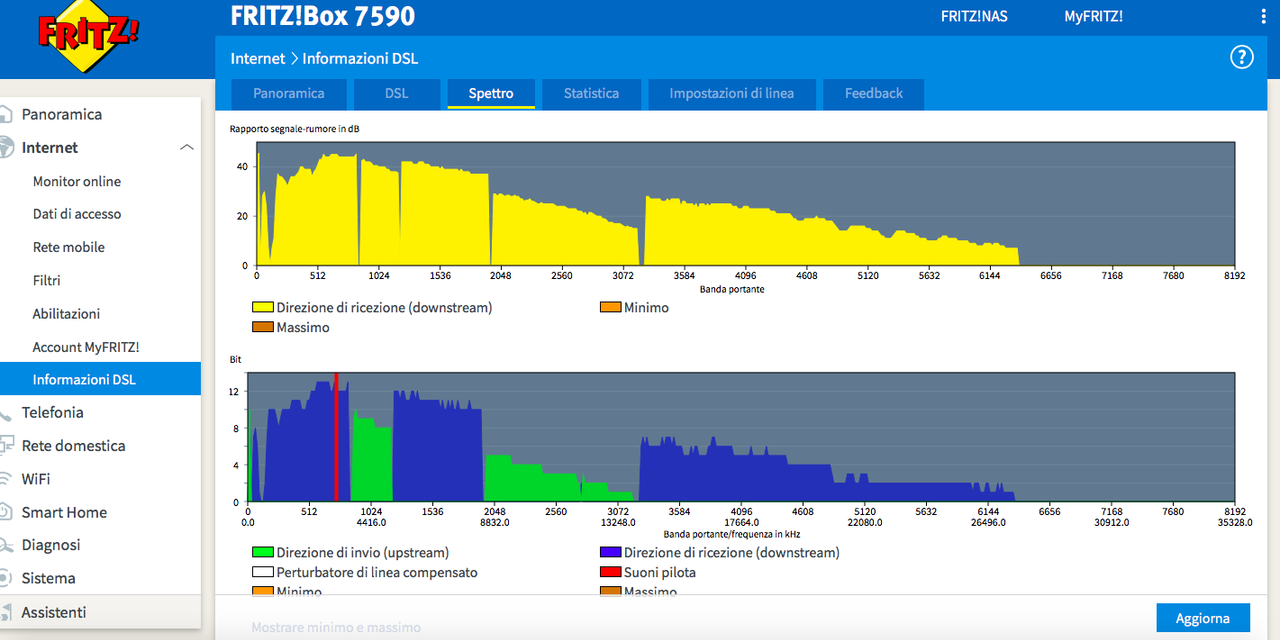This screenshot has width=1280, height=640.
Task: Open the Feedback tab
Action: pos(874,94)
